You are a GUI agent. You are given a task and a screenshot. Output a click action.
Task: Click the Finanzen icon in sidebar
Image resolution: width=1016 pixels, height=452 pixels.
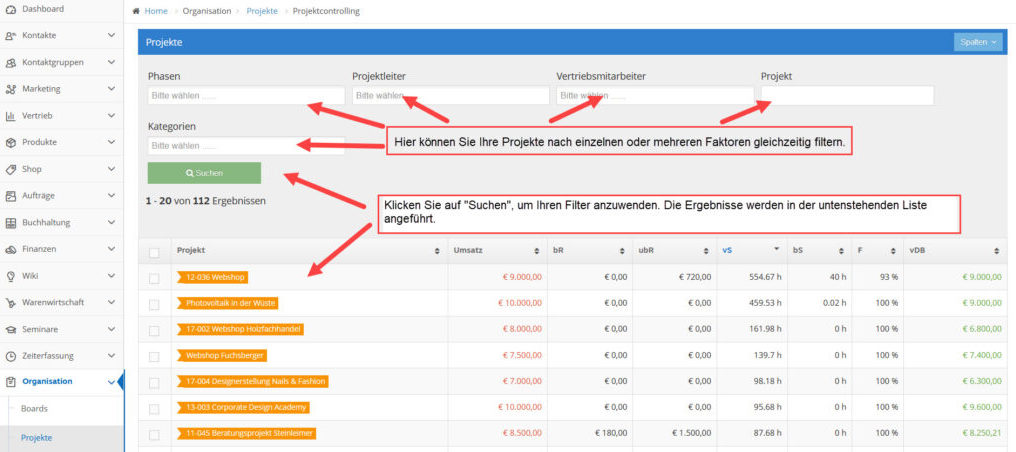(x=10, y=249)
